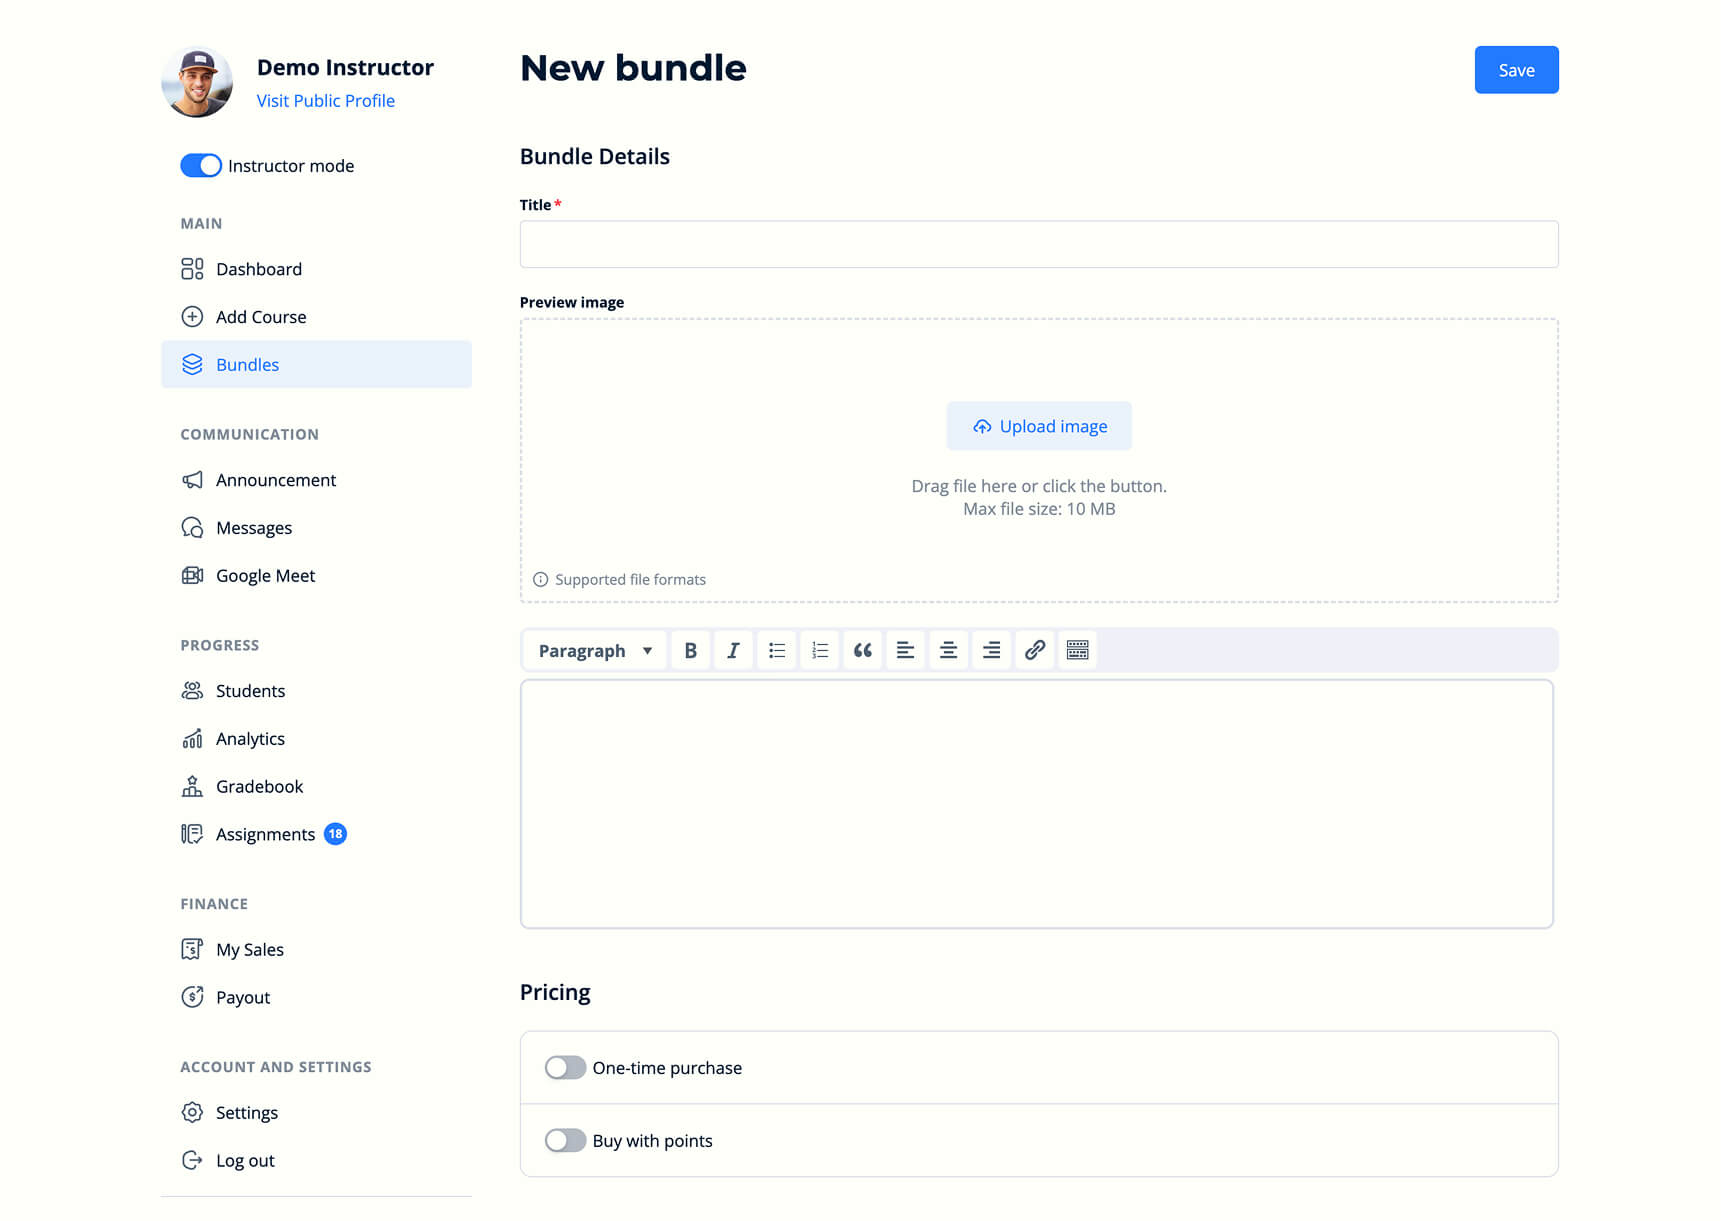Click the My Sales receipt icon
Viewport: 1721px width, 1221px height.
[x=192, y=950]
